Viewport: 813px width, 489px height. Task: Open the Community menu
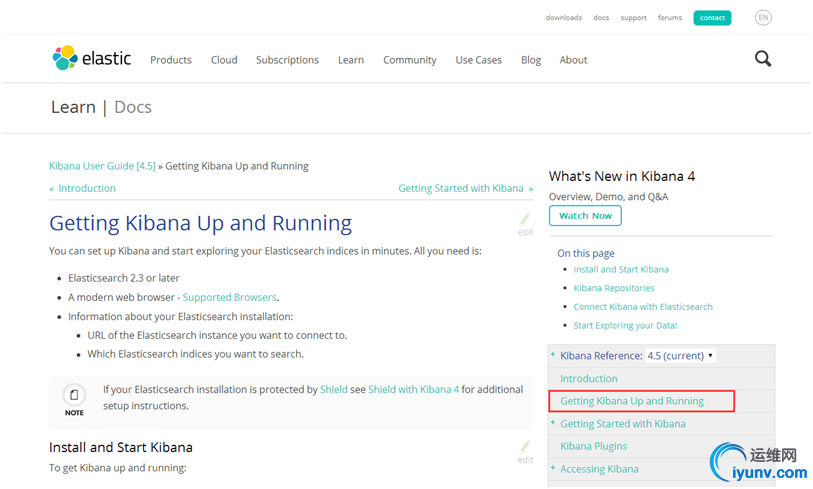click(410, 60)
